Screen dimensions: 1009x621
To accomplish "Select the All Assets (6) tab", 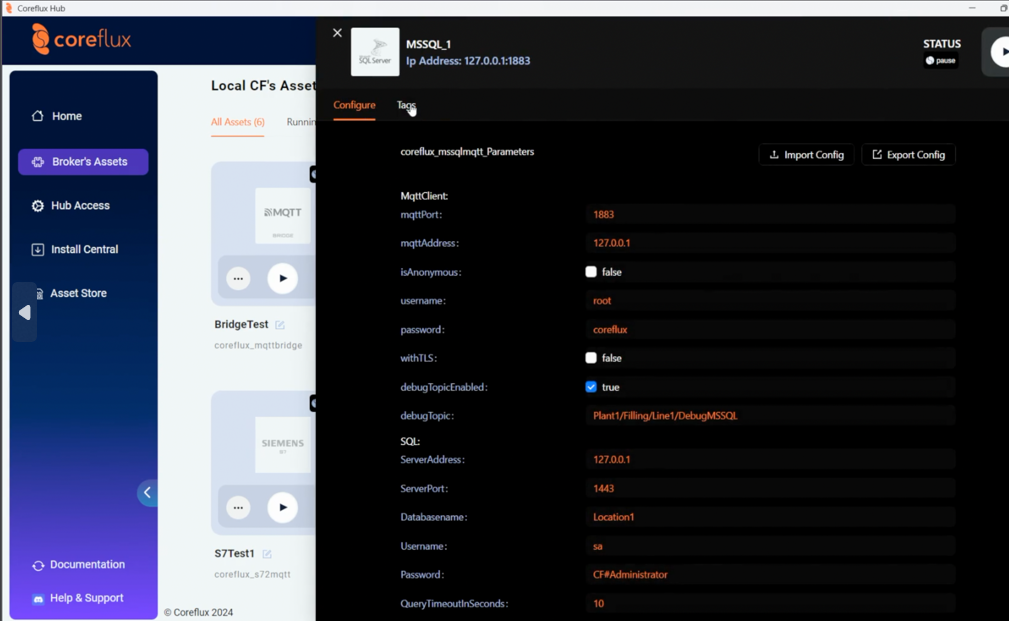I will tap(237, 122).
